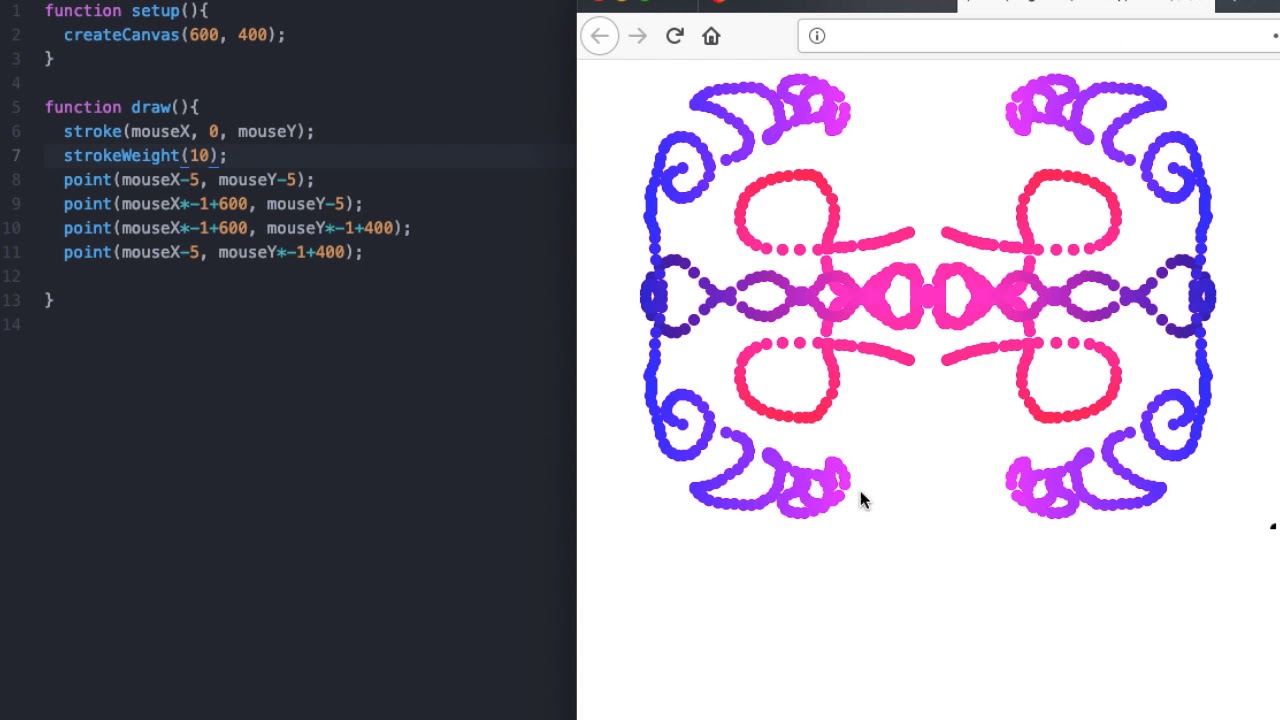Click the 'function setup(){' code line
The height and width of the screenshot is (720, 1280).
point(127,10)
